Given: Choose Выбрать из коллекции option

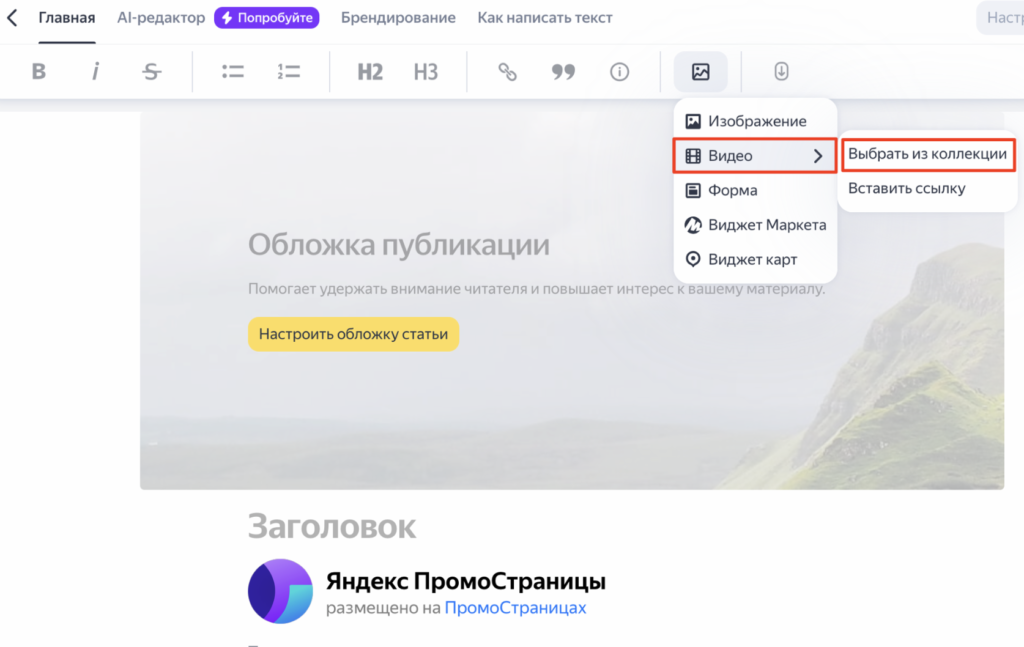Looking at the screenshot, I should click(x=927, y=154).
